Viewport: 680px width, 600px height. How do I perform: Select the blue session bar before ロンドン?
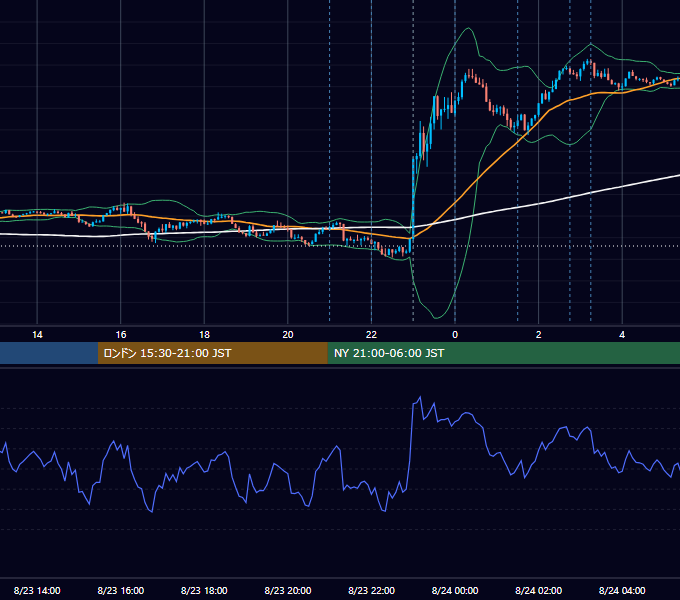pyautogui.click(x=49, y=353)
